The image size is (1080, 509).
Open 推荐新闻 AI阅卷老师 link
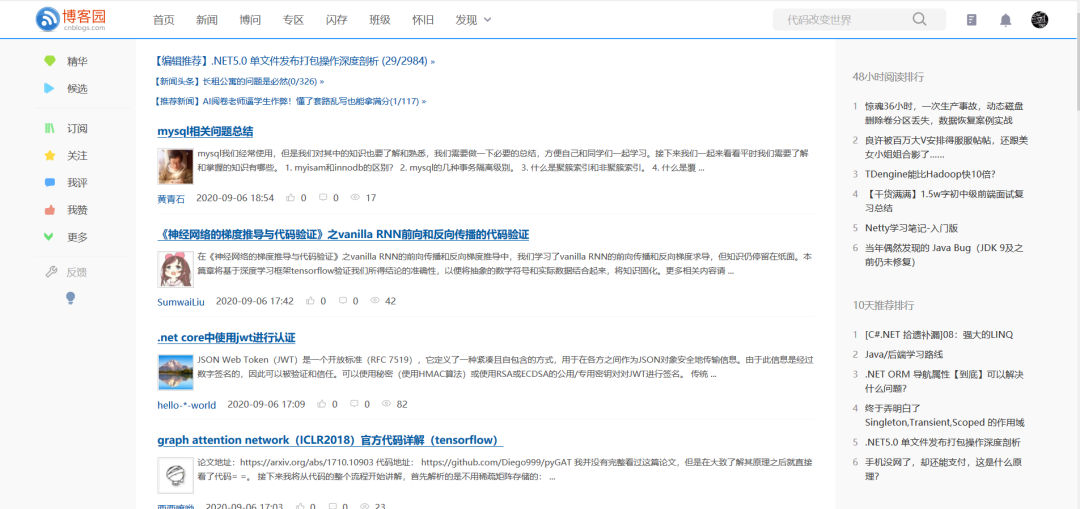point(290,101)
